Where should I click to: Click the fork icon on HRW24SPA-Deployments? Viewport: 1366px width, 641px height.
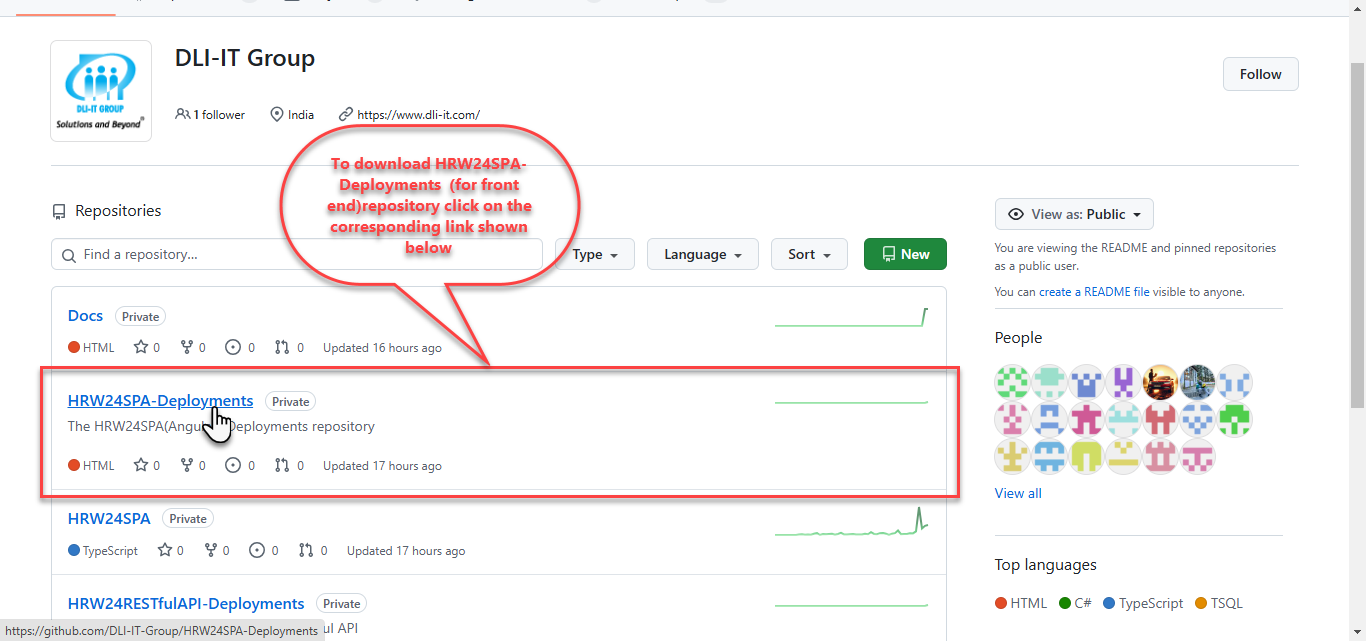(188, 465)
